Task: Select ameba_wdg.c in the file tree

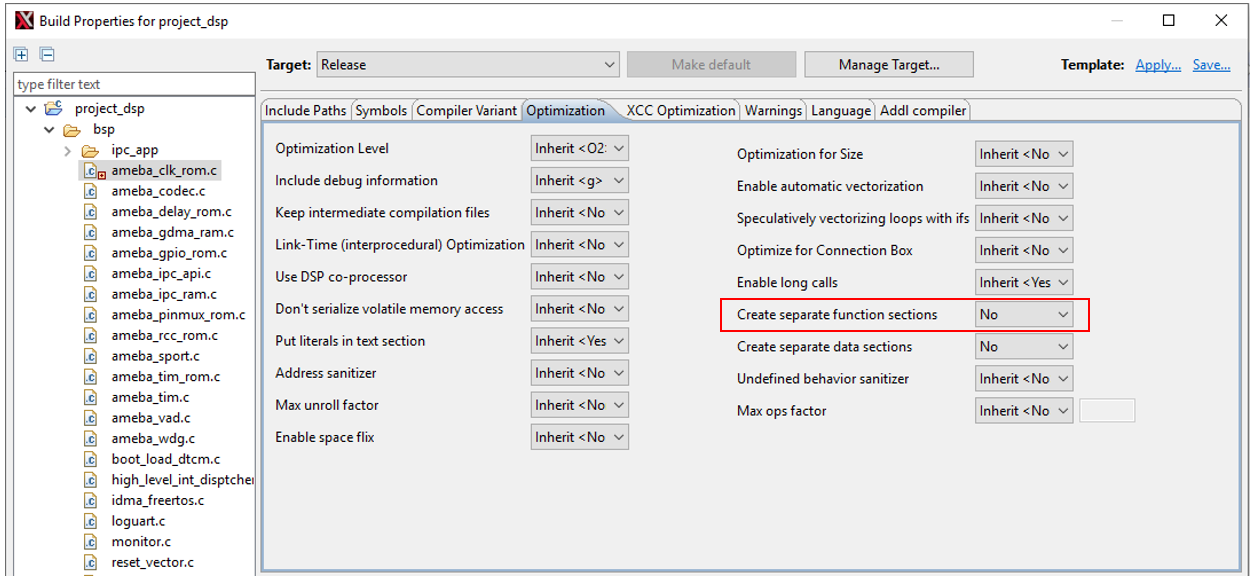Action: coord(153,438)
